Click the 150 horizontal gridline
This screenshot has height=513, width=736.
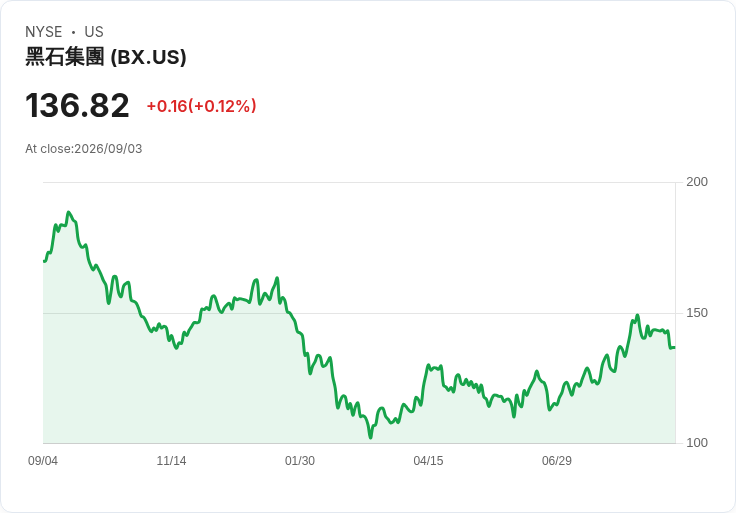(359, 313)
